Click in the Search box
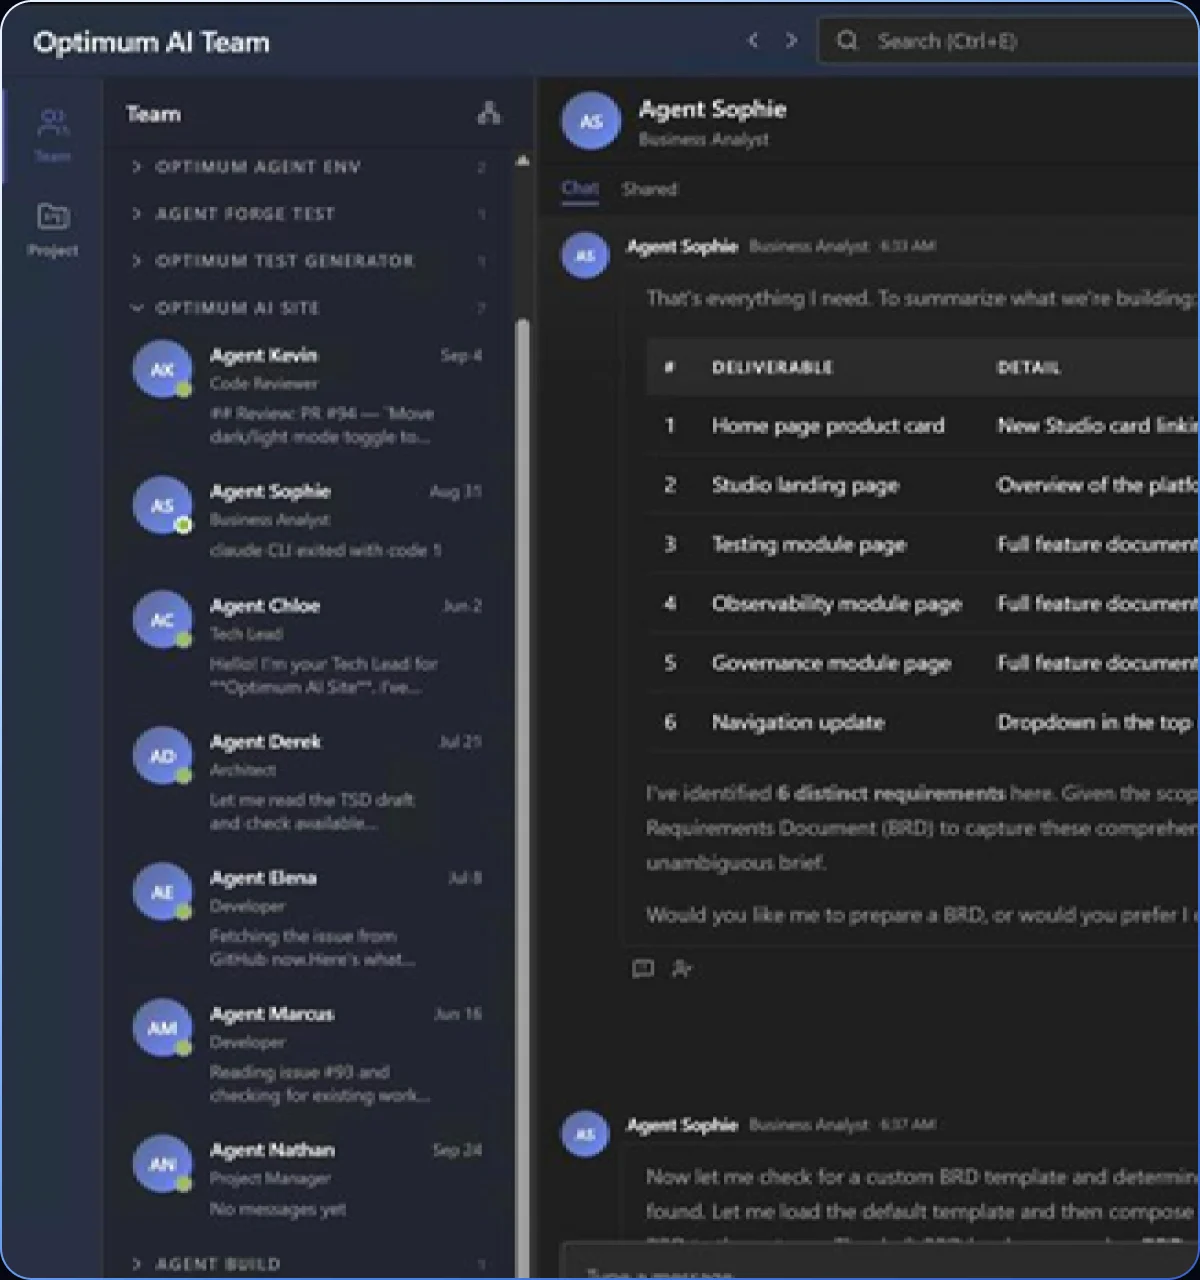The height and width of the screenshot is (1280, 1200). 1010,41
